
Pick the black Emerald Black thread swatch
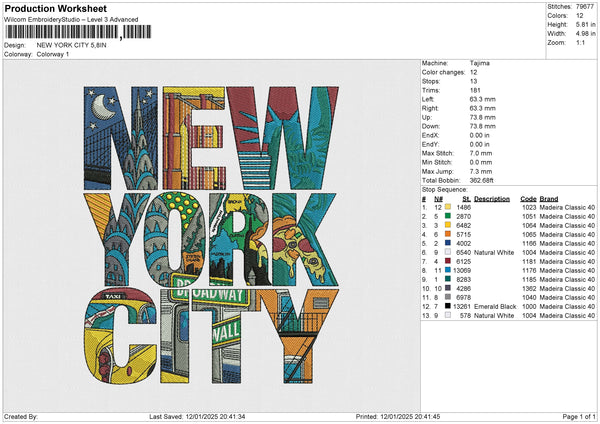pos(447,306)
